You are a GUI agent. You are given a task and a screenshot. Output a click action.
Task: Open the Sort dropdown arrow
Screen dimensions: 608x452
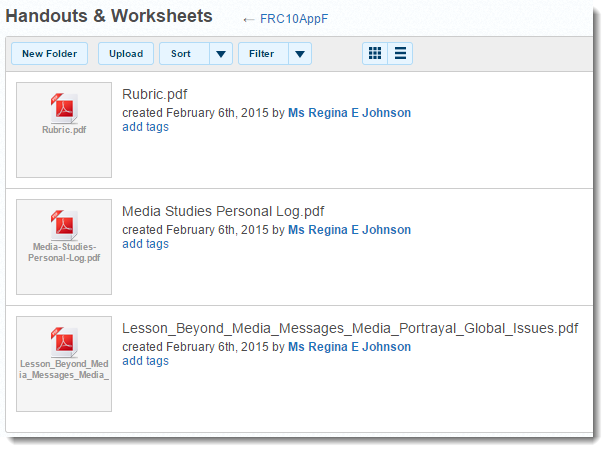click(x=222, y=54)
